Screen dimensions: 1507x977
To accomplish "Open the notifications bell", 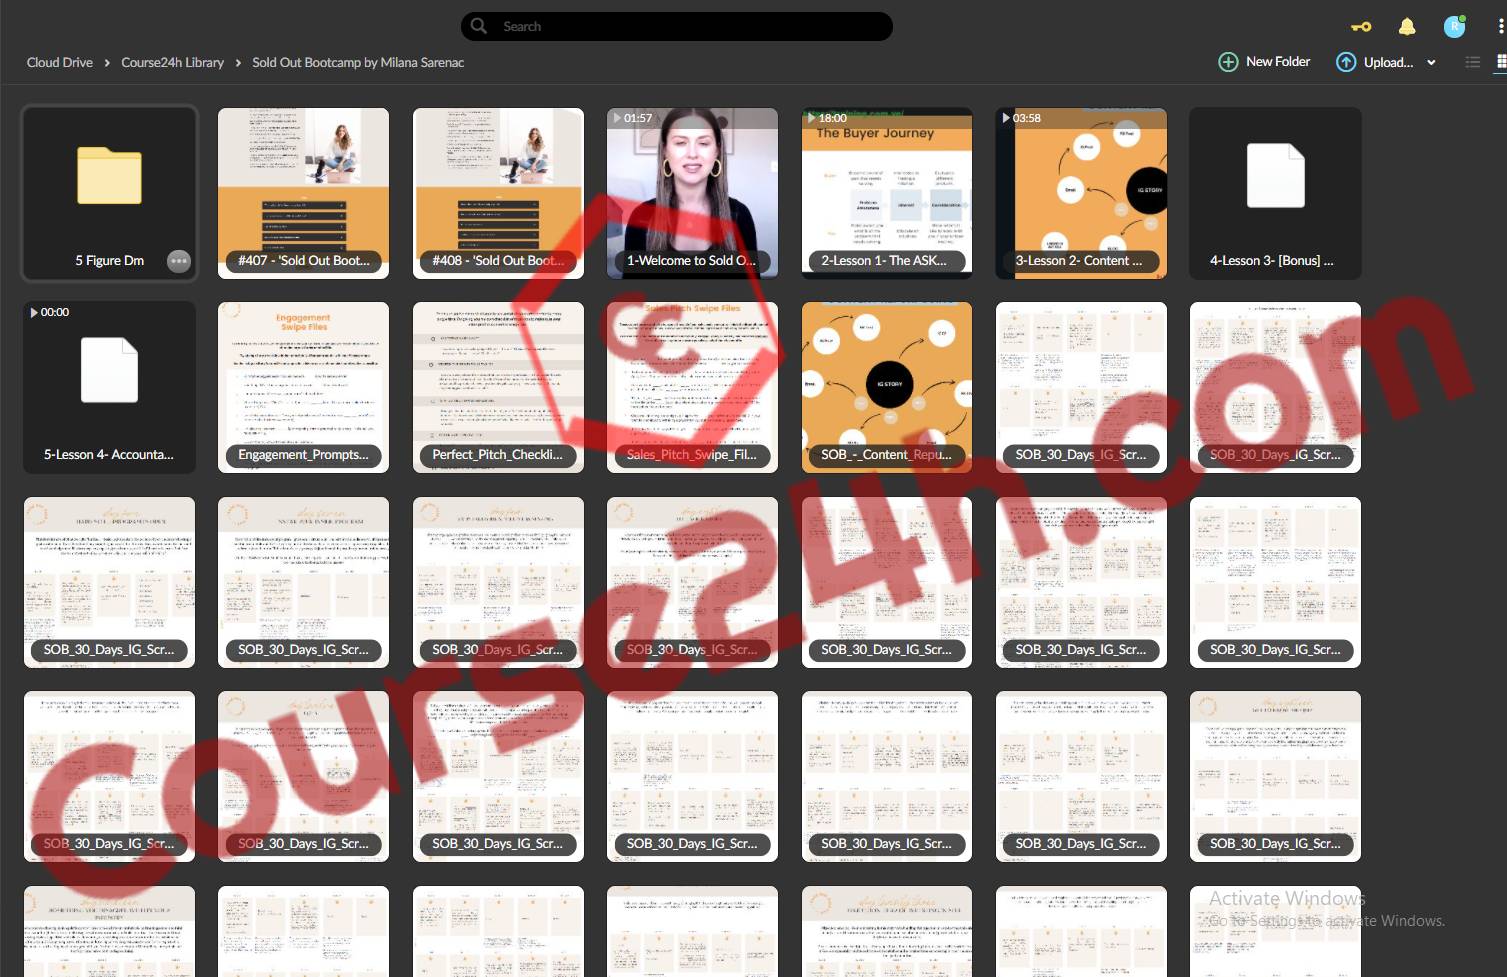I will click(1407, 27).
